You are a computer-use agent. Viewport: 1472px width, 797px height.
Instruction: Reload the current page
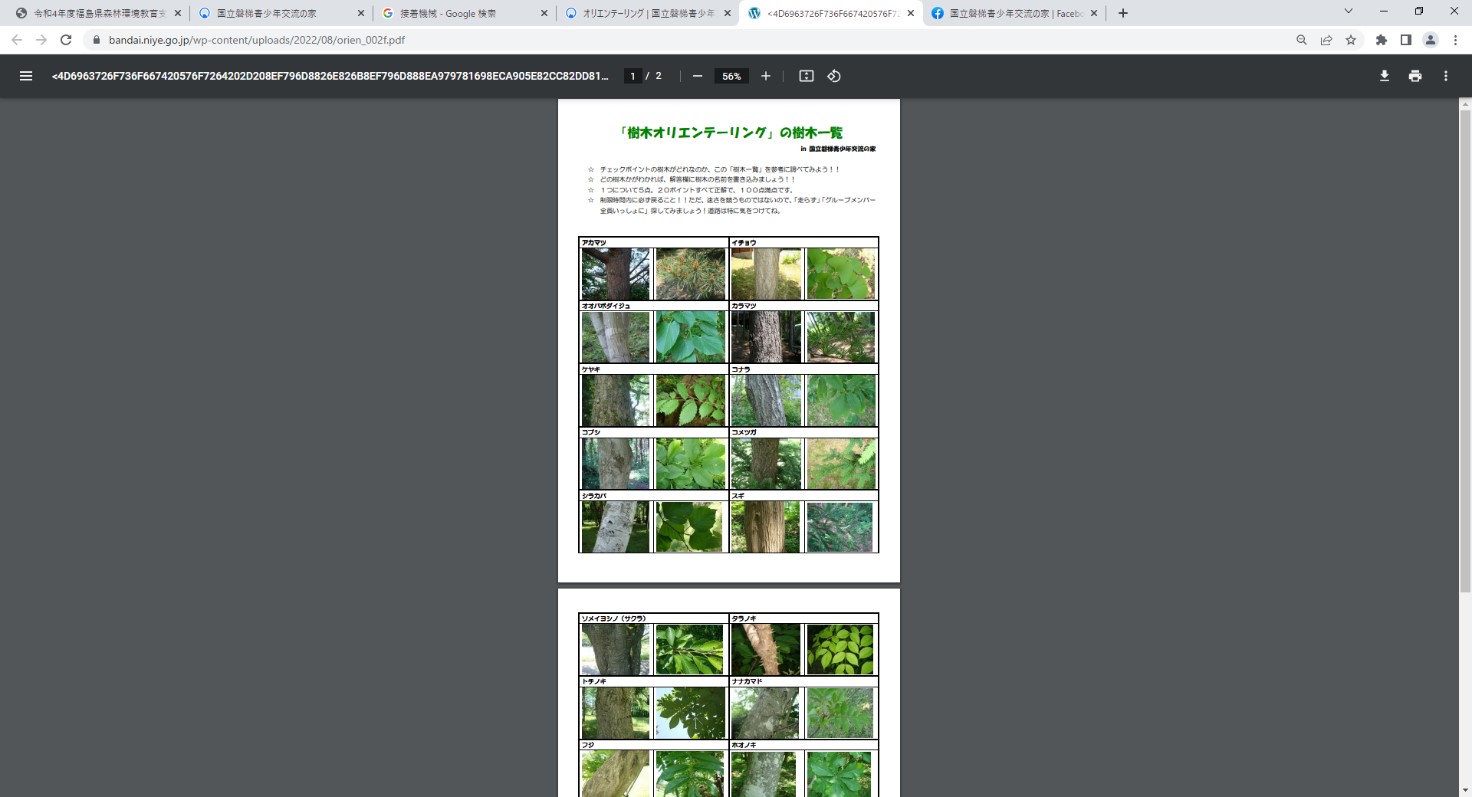pyautogui.click(x=66, y=40)
